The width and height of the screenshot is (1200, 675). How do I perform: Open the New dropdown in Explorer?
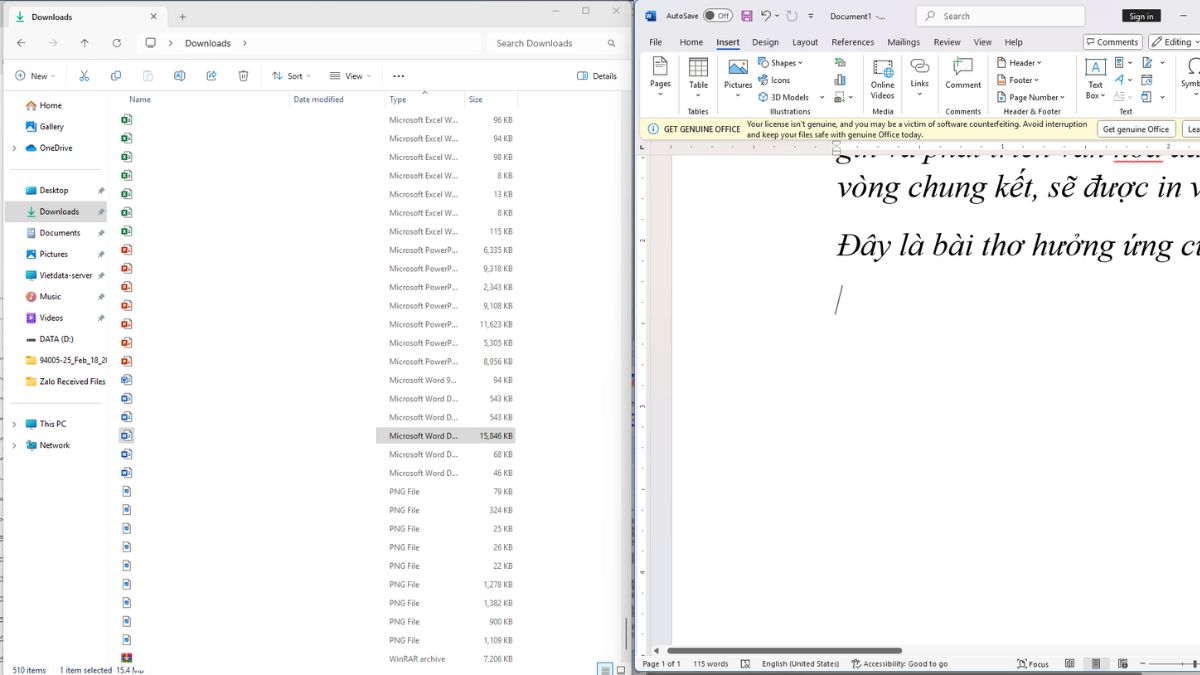tap(35, 76)
